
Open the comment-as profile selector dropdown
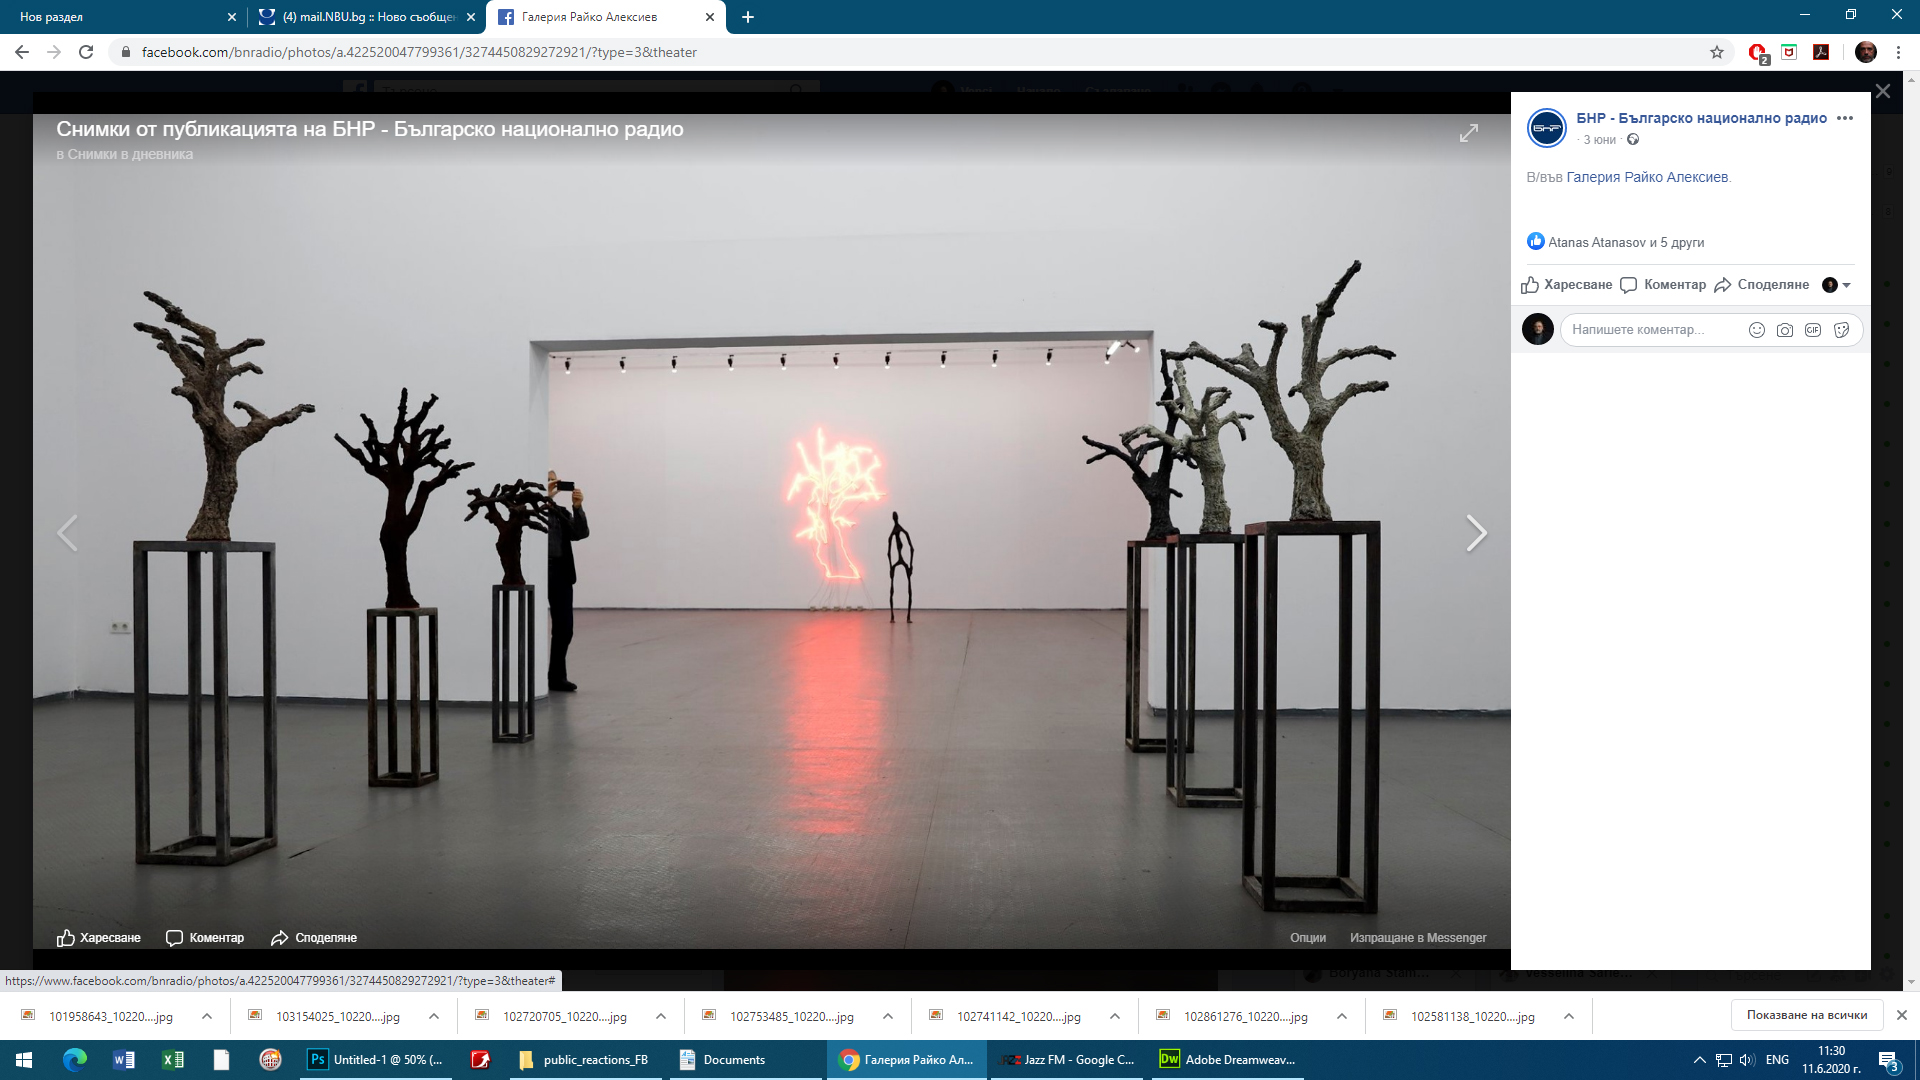point(1837,285)
